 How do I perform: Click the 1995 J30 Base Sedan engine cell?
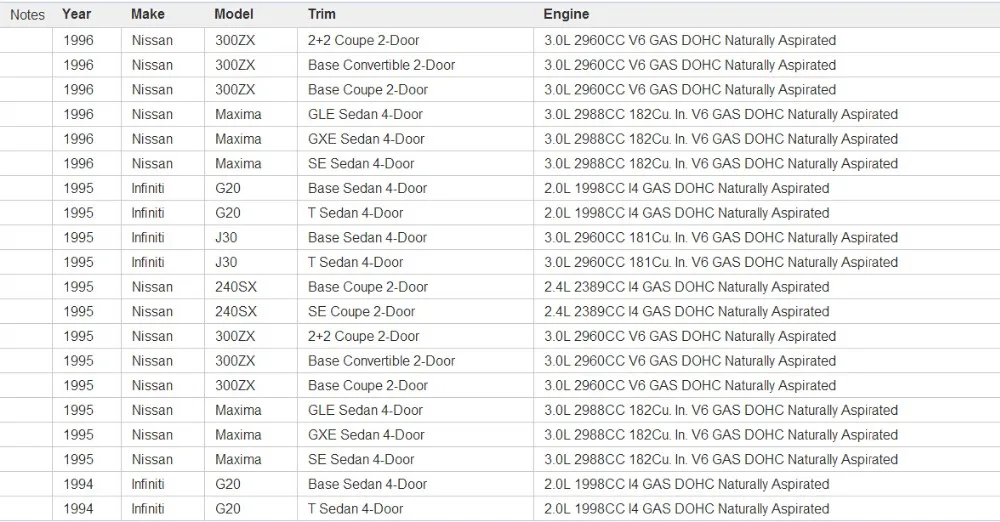[x=767, y=237]
